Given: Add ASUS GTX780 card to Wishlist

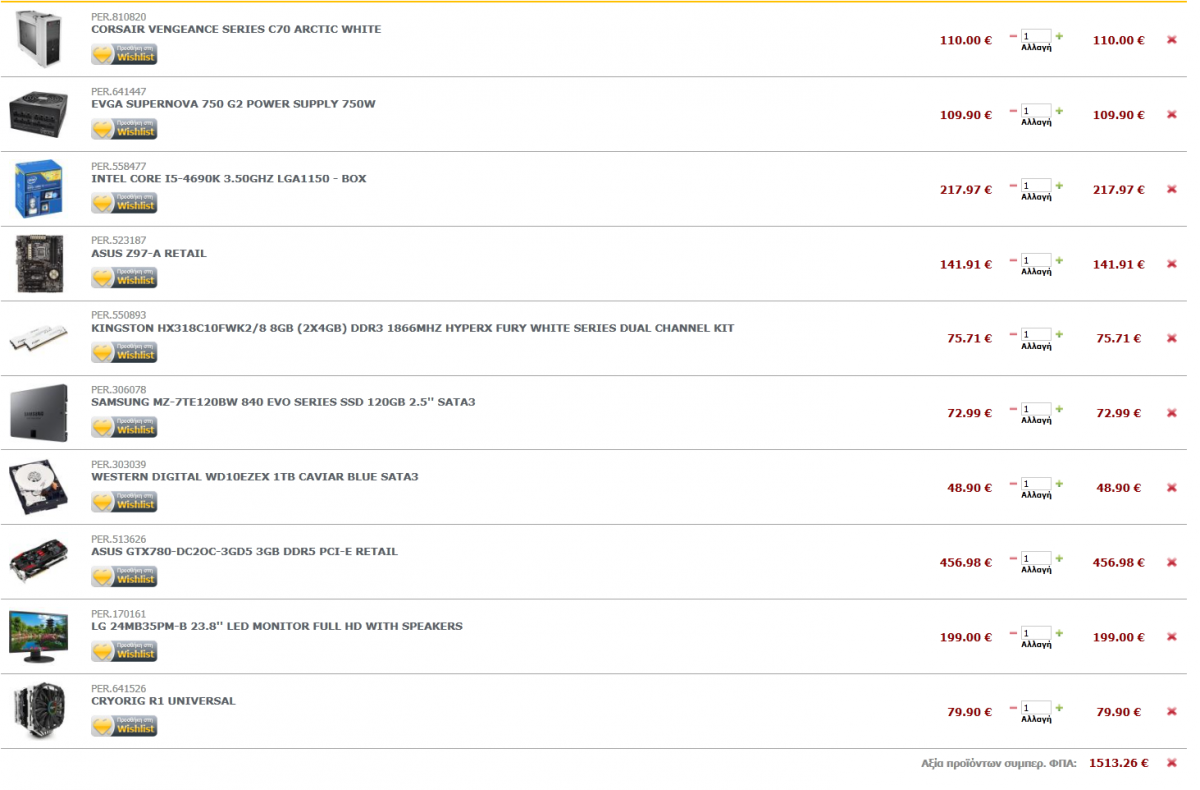Looking at the screenshot, I should coord(124,576).
